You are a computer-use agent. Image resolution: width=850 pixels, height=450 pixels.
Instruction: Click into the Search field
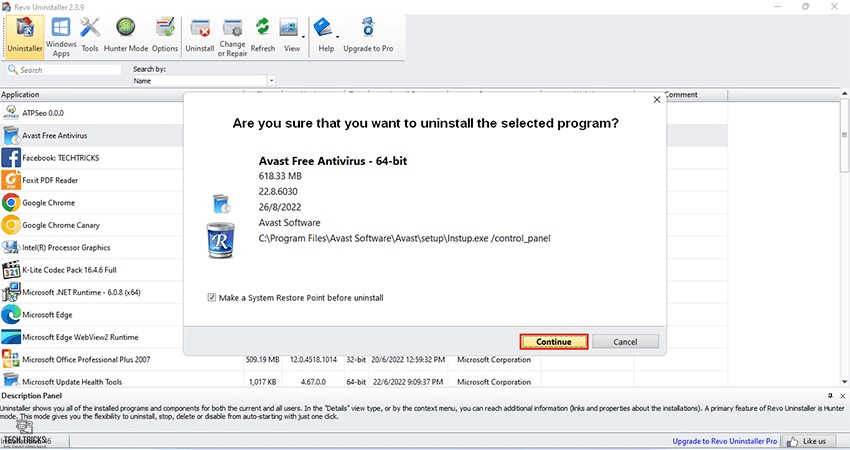(x=64, y=70)
